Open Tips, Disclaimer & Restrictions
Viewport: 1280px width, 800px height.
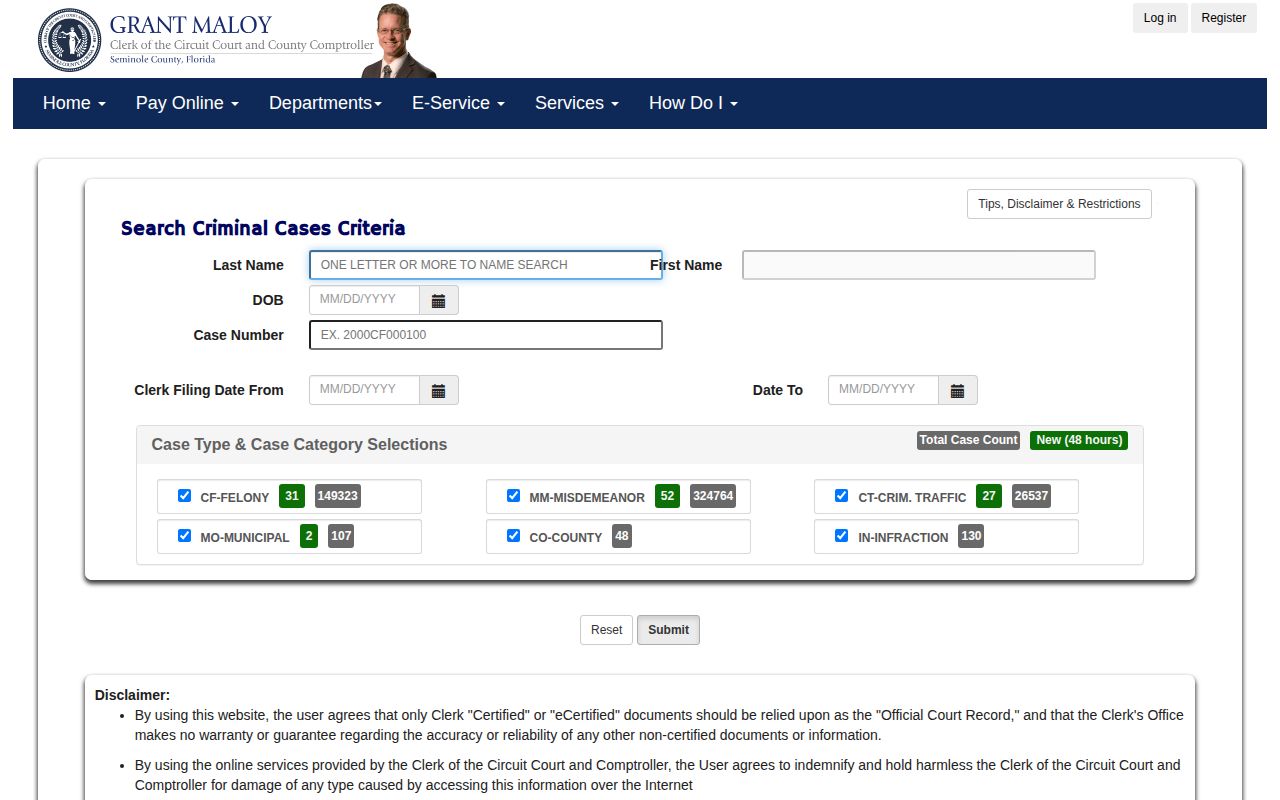click(x=1059, y=204)
